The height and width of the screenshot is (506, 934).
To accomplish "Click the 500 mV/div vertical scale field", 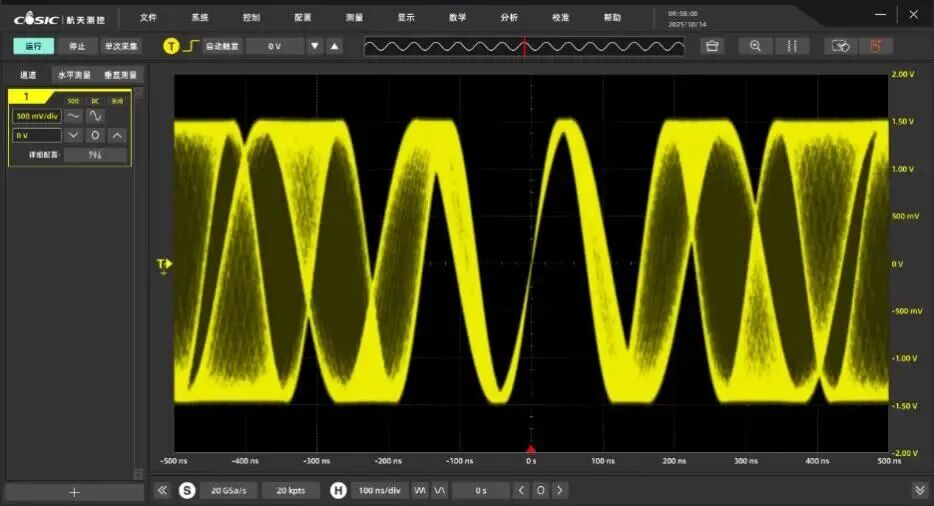I will tap(37, 116).
